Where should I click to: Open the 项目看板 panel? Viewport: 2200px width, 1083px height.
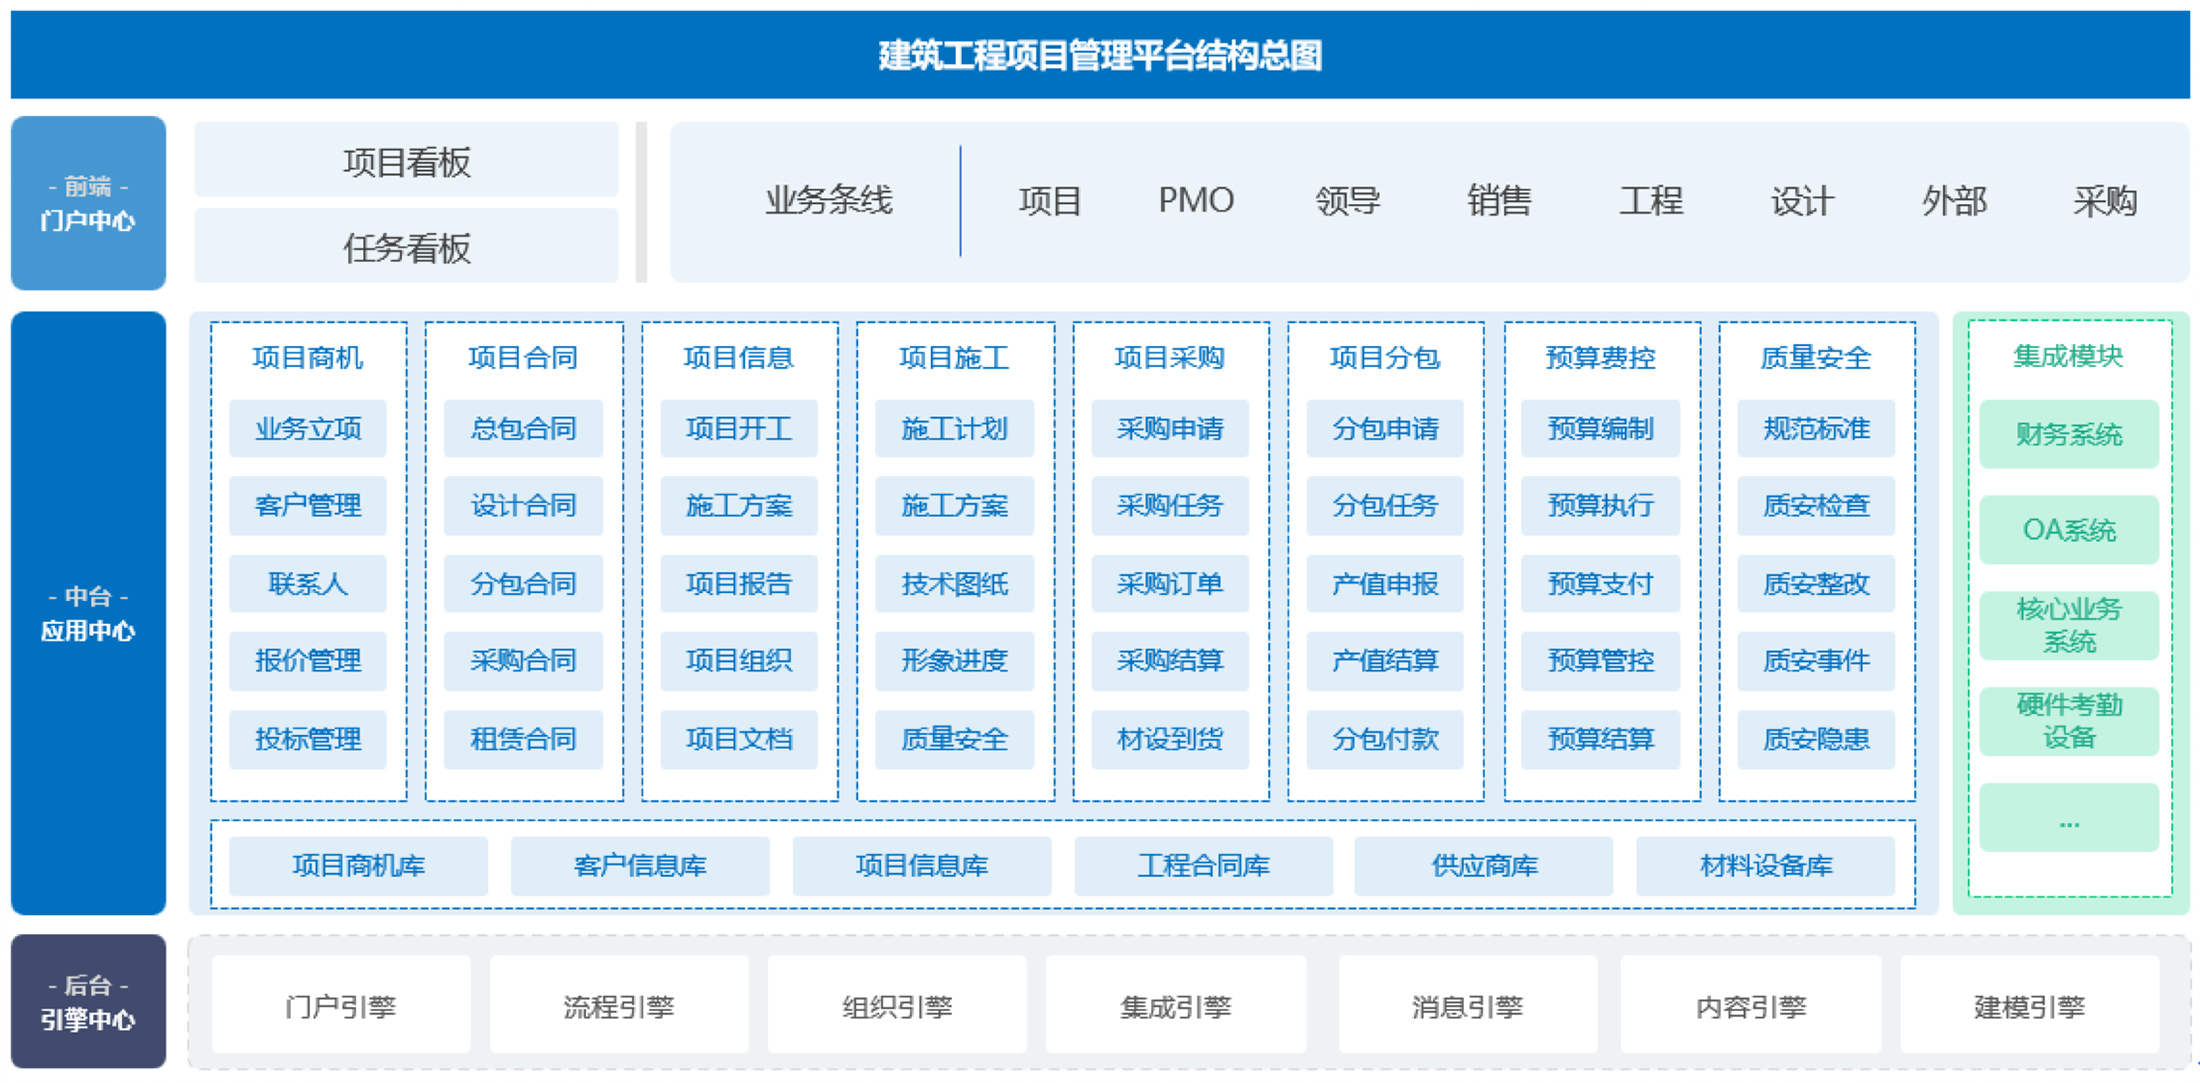[406, 161]
